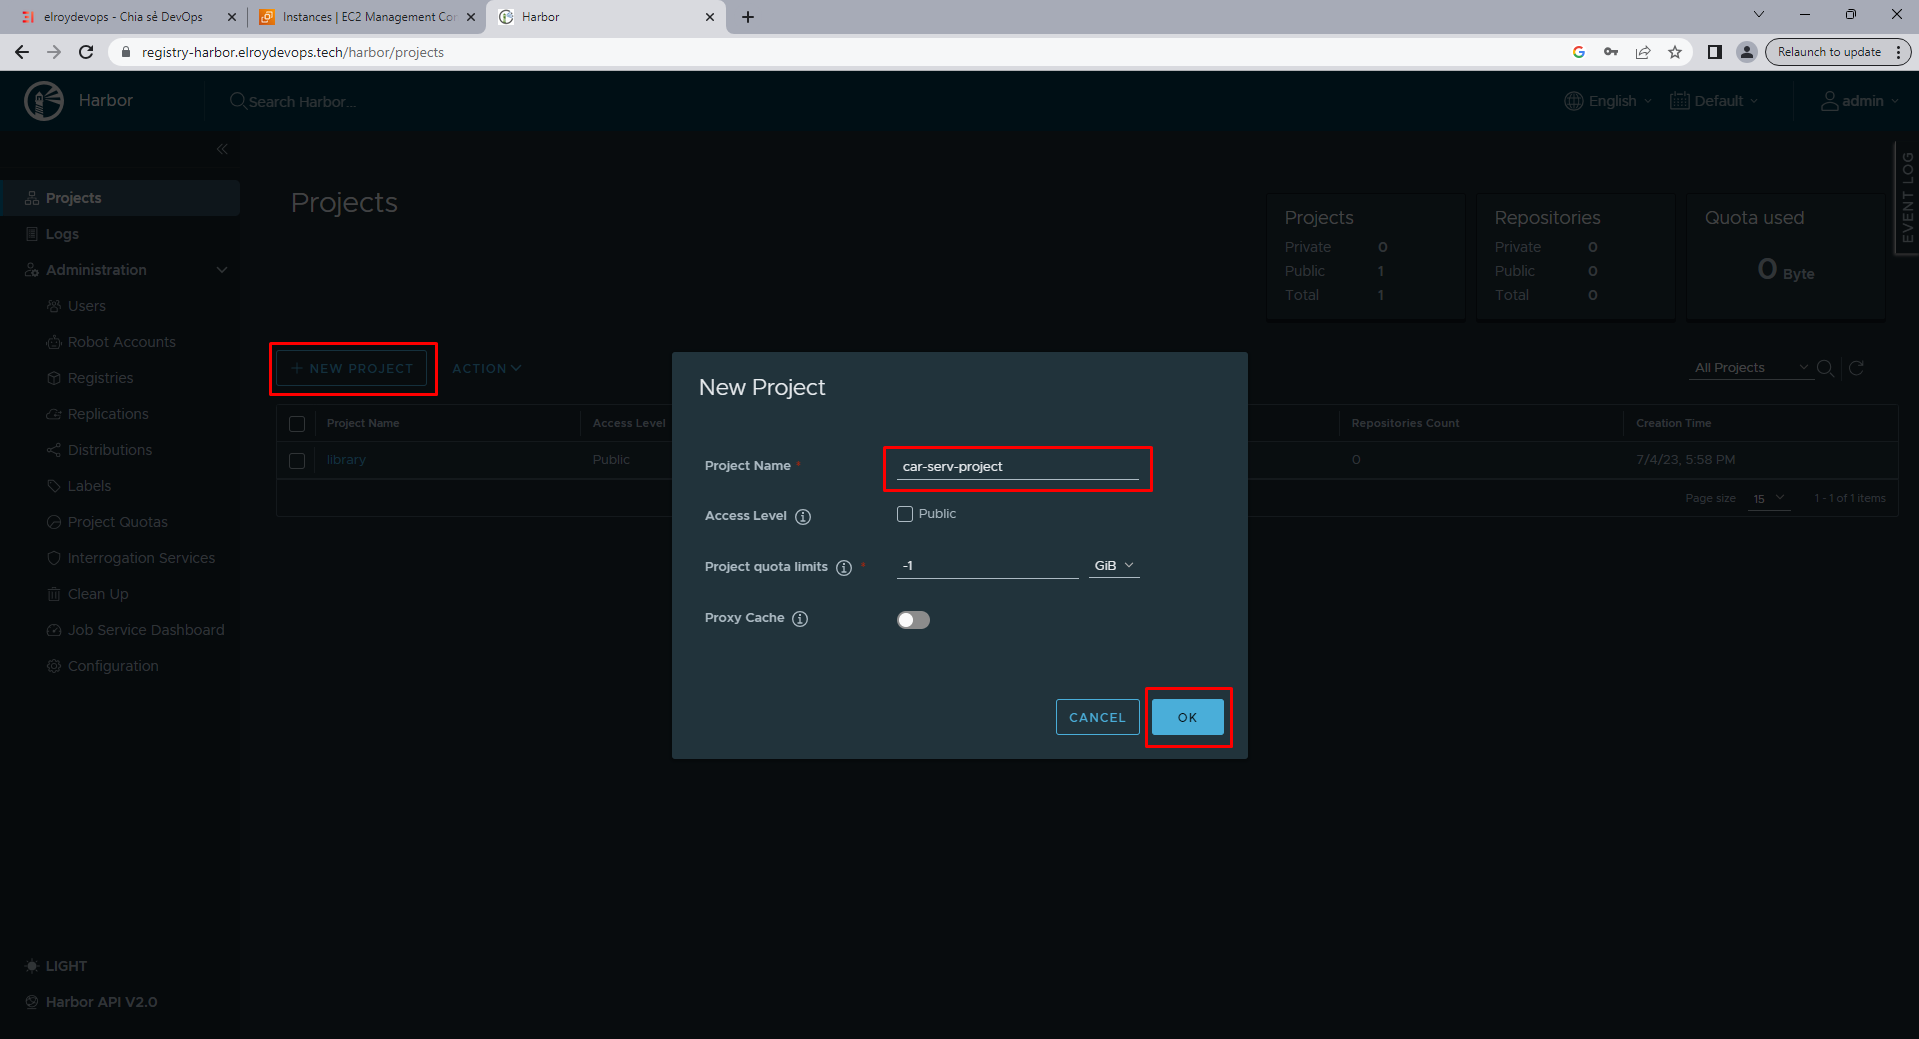Check the Public access level checkbox
This screenshot has height=1039, width=1919.
click(x=905, y=514)
